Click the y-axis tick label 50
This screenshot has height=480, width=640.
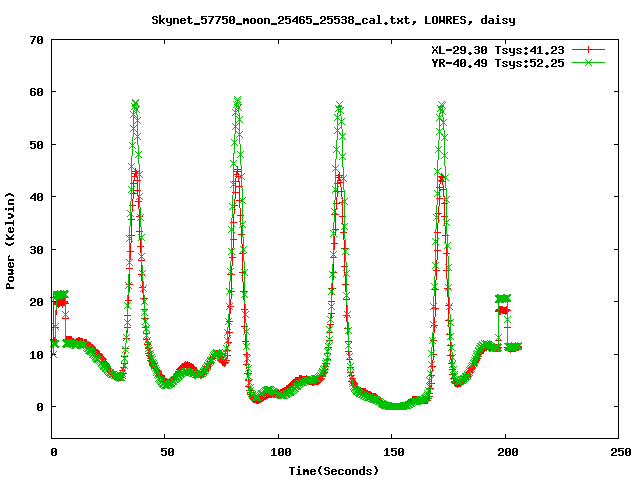point(36,145)
